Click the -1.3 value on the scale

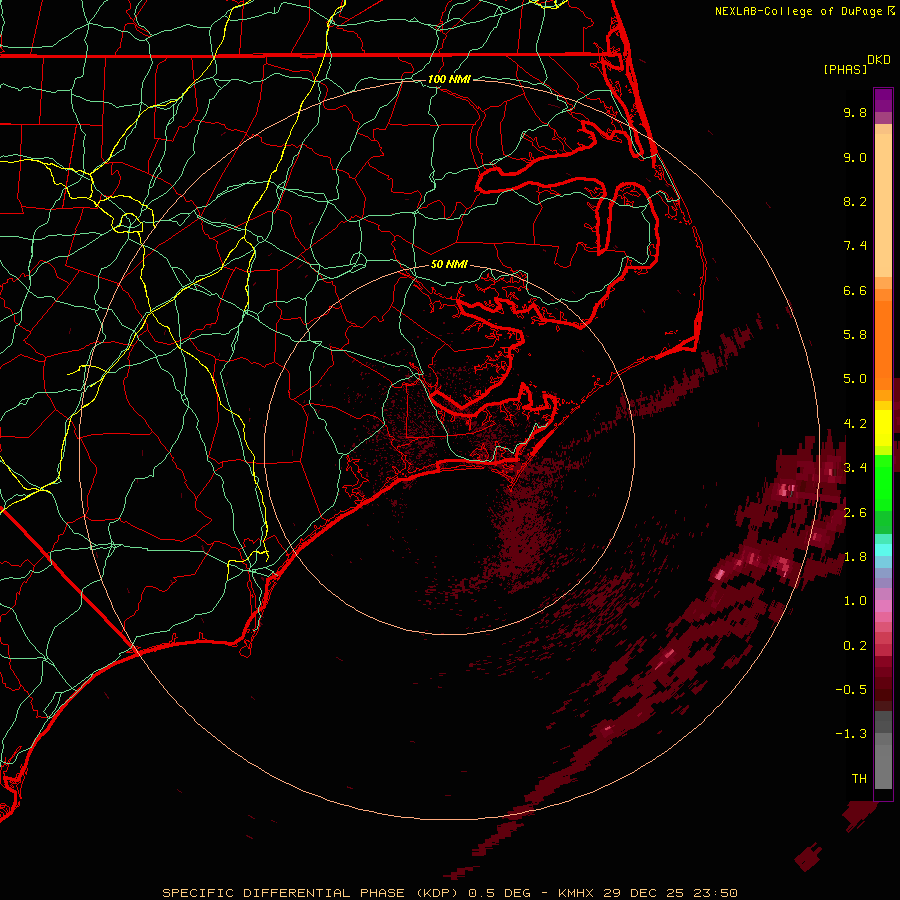pos(851,734)
